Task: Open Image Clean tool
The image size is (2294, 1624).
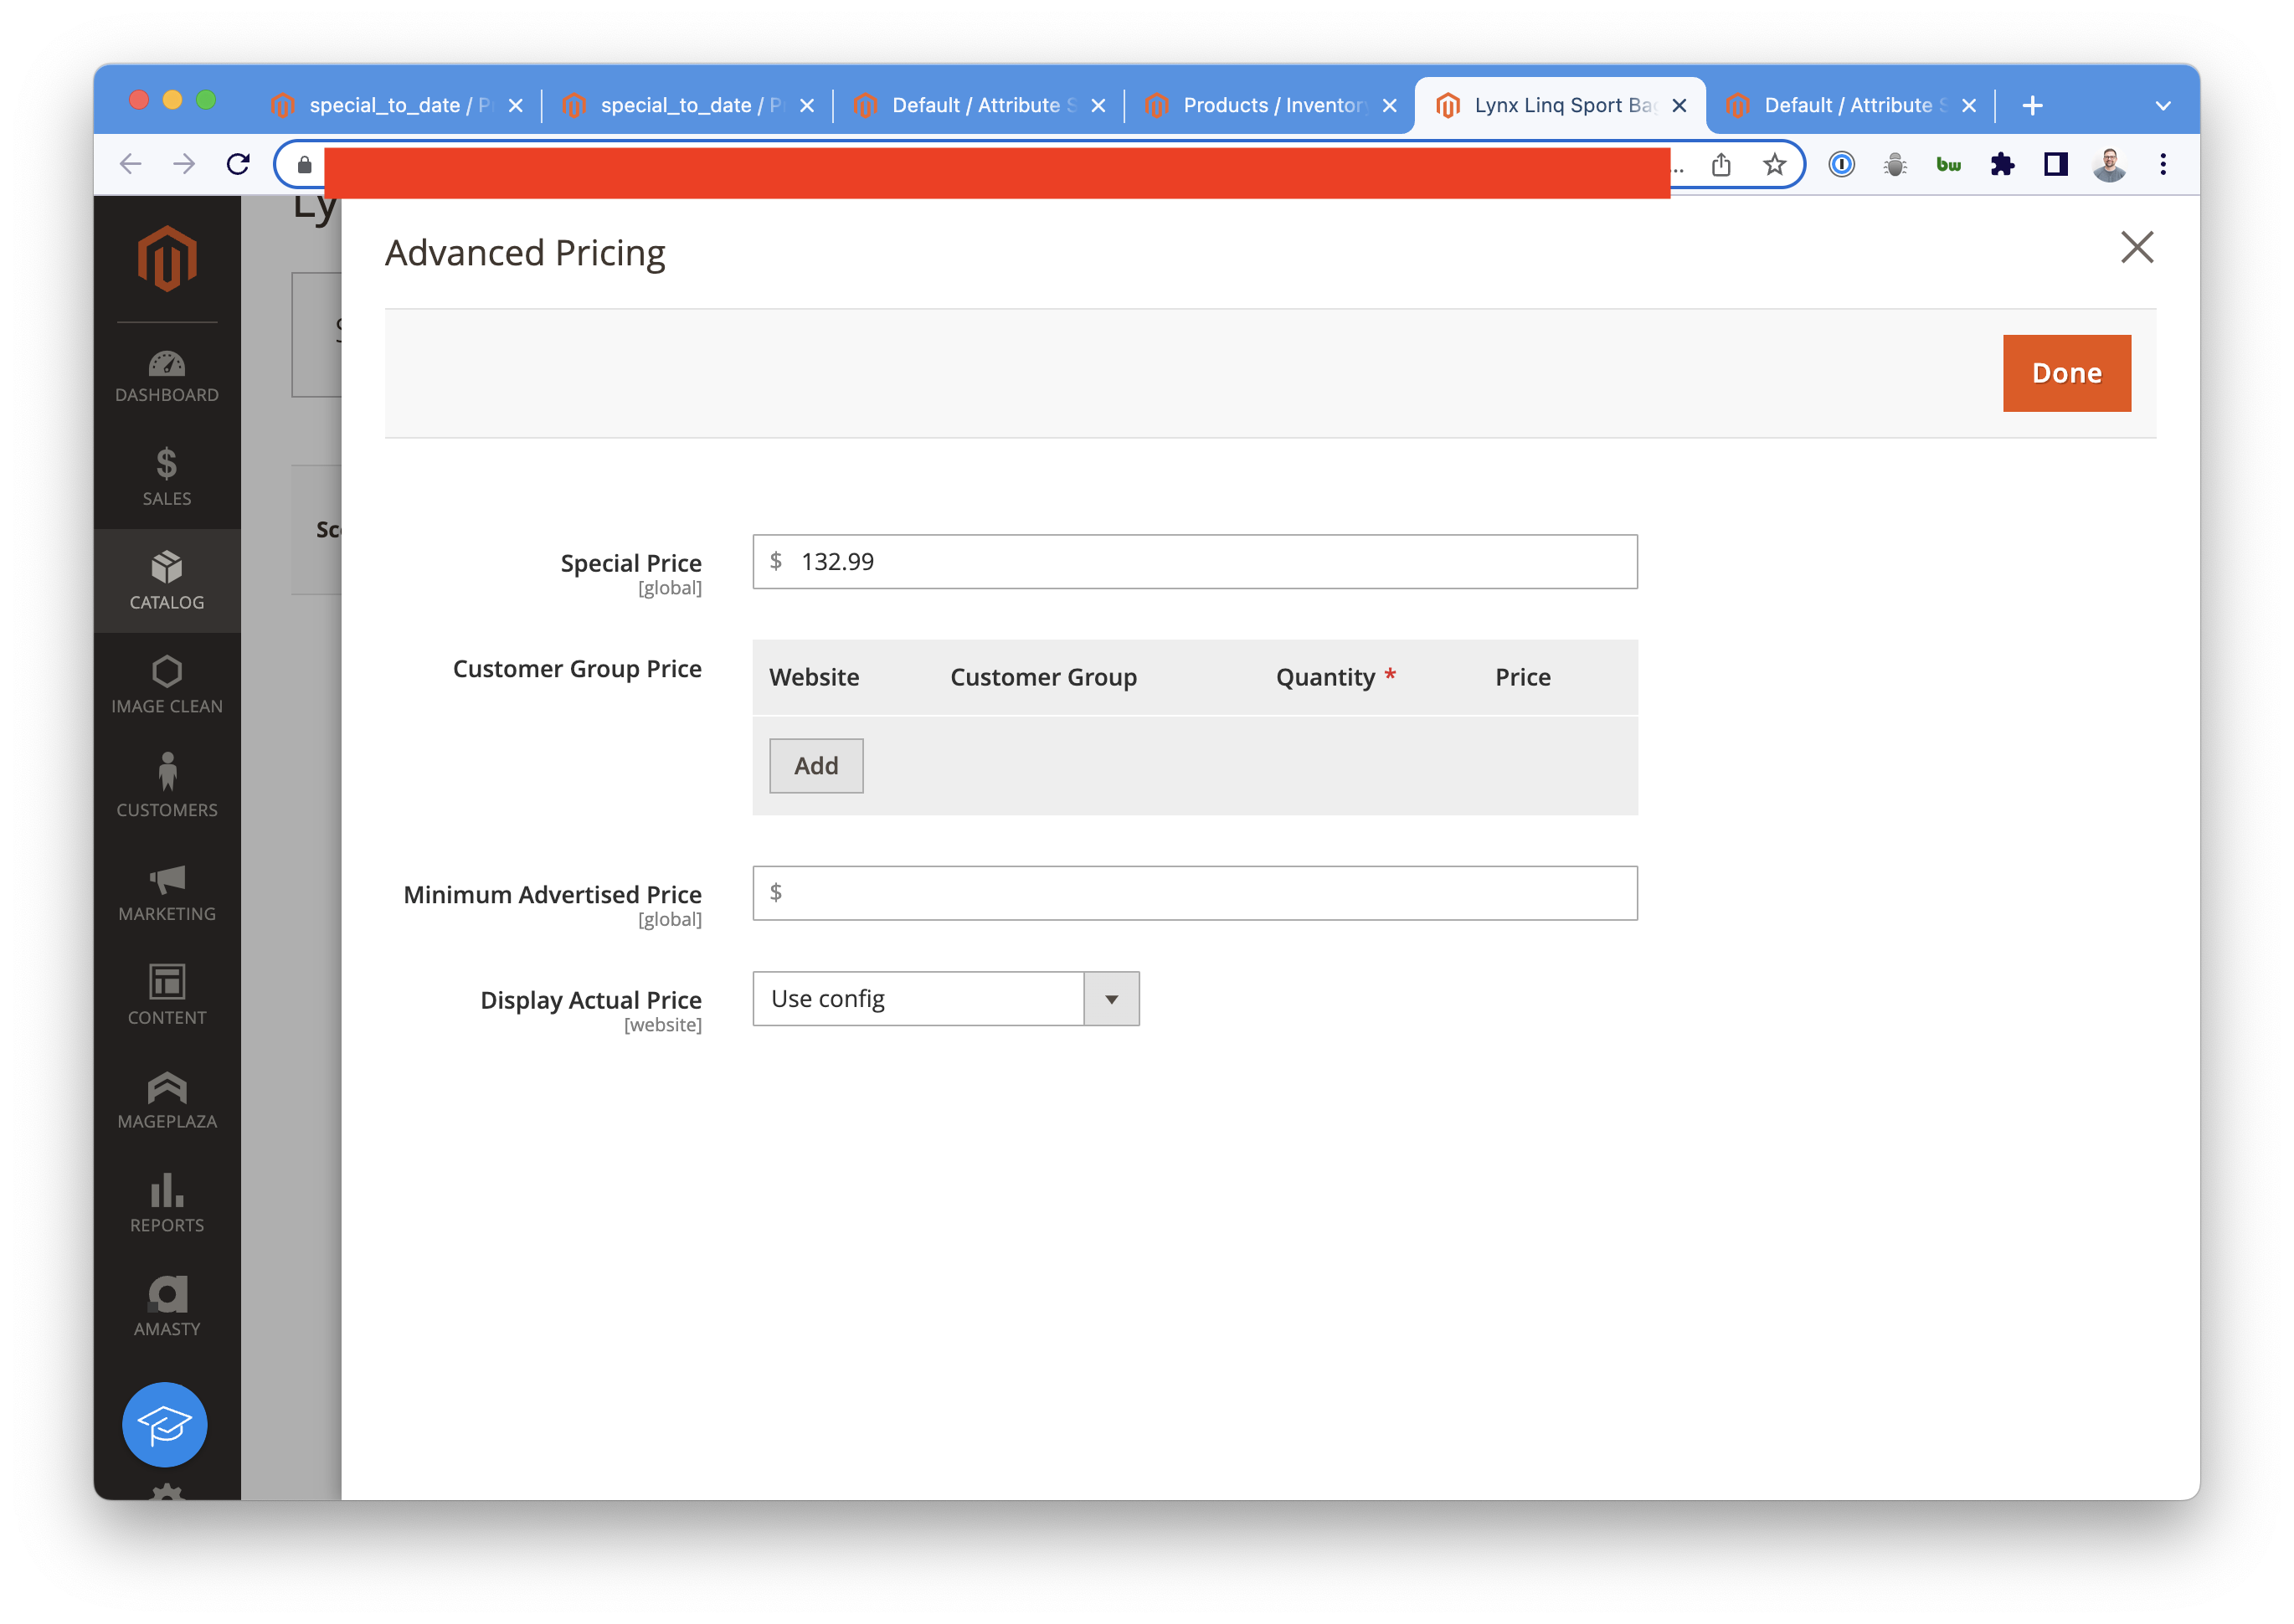Action: tap(165, 686)
